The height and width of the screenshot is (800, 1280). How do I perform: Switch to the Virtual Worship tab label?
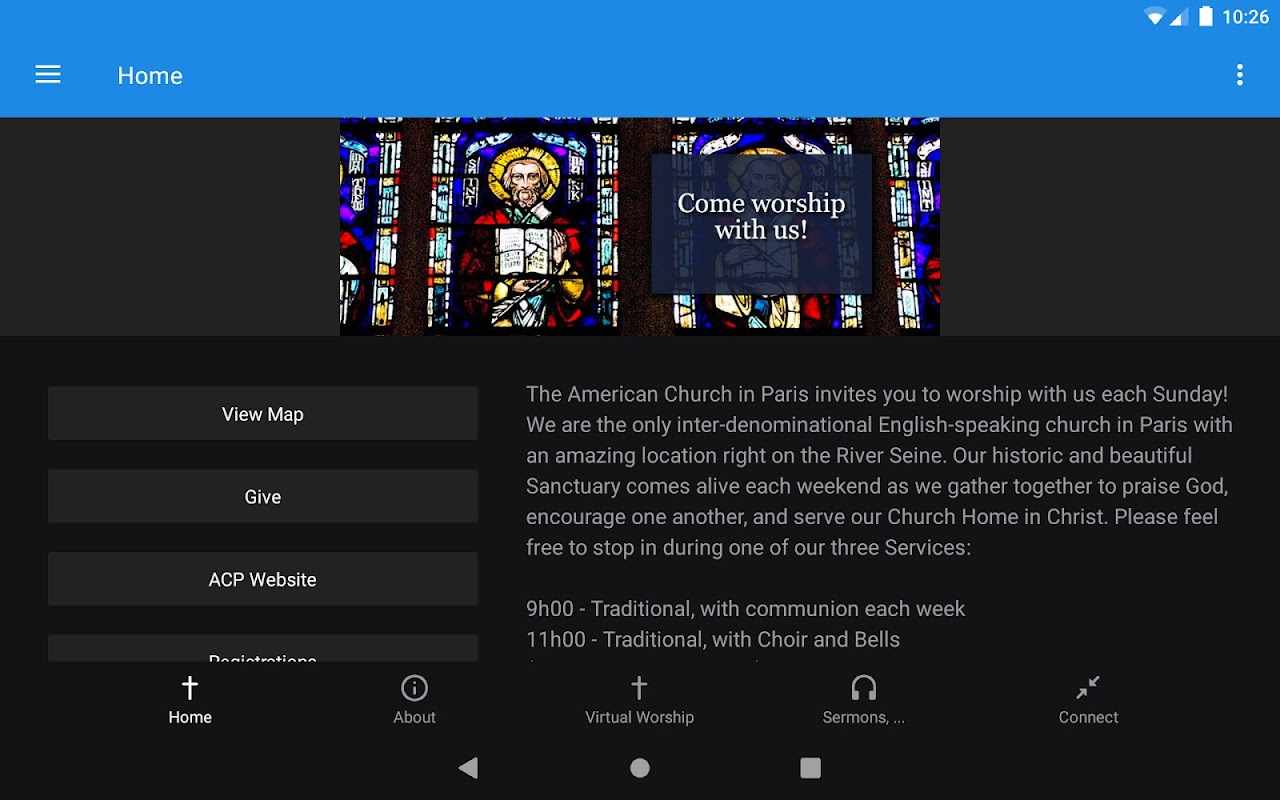point(639,717)
